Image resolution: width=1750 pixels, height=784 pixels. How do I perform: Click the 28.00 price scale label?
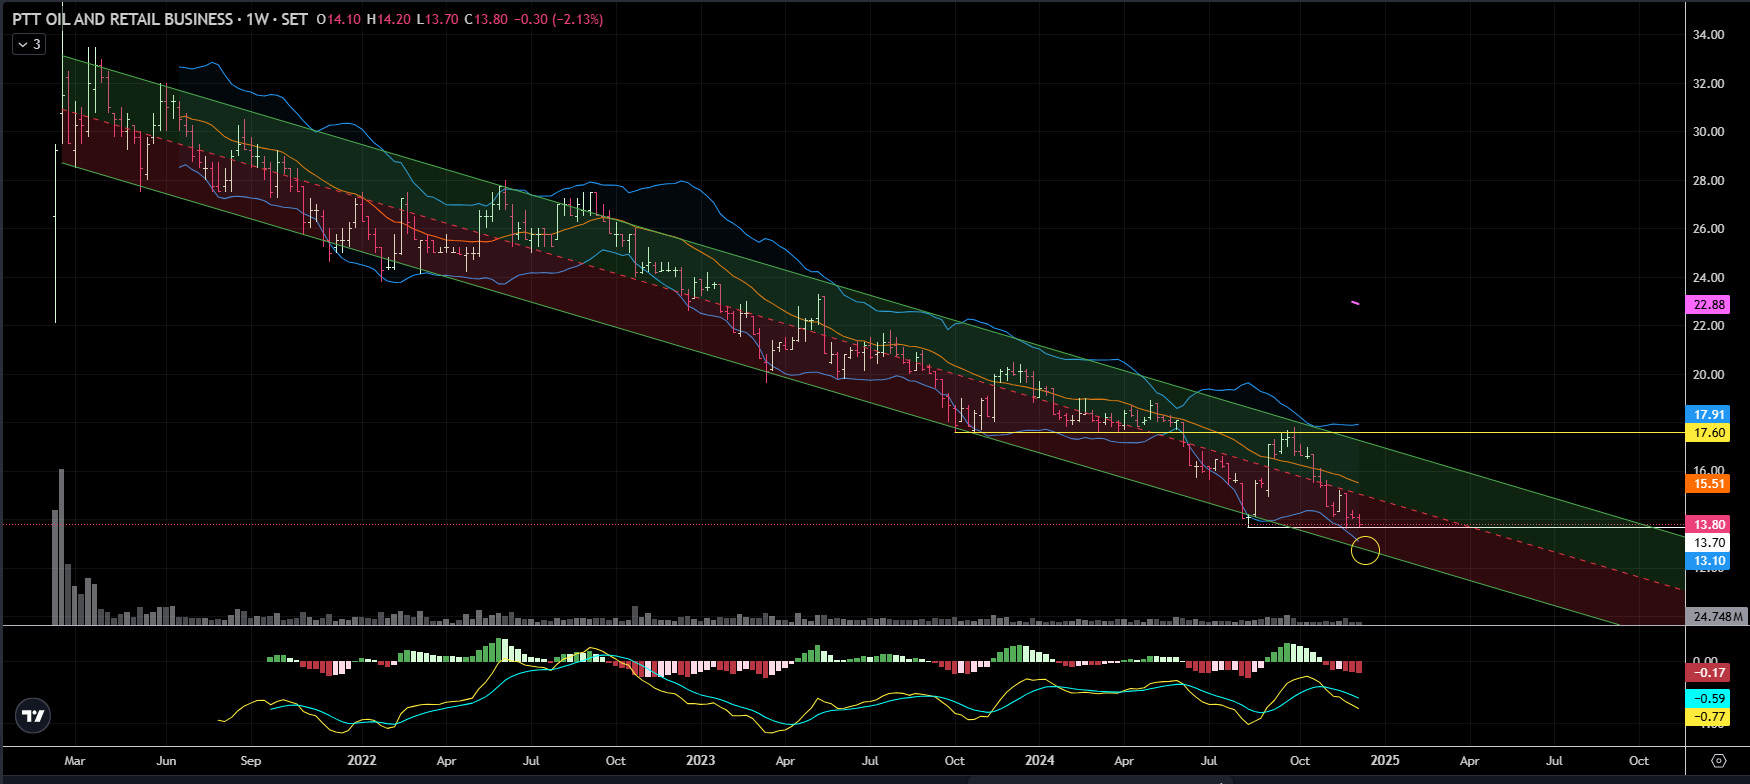[x=1708, y=180]
